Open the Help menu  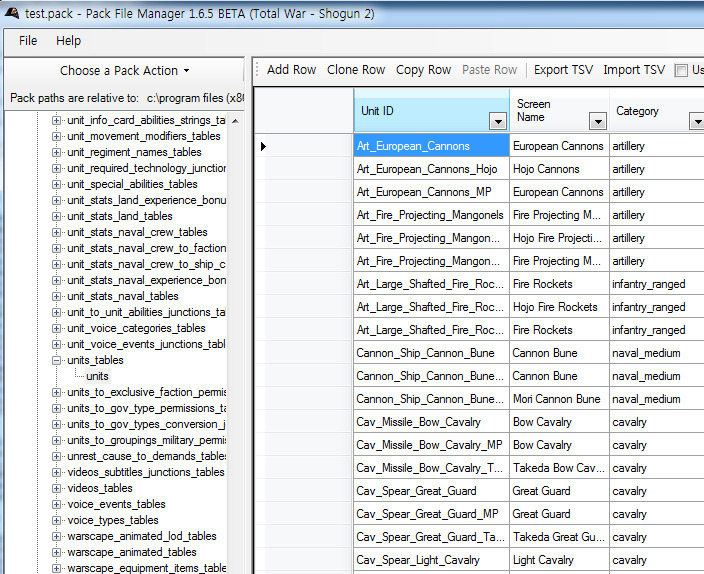[68, 41]
